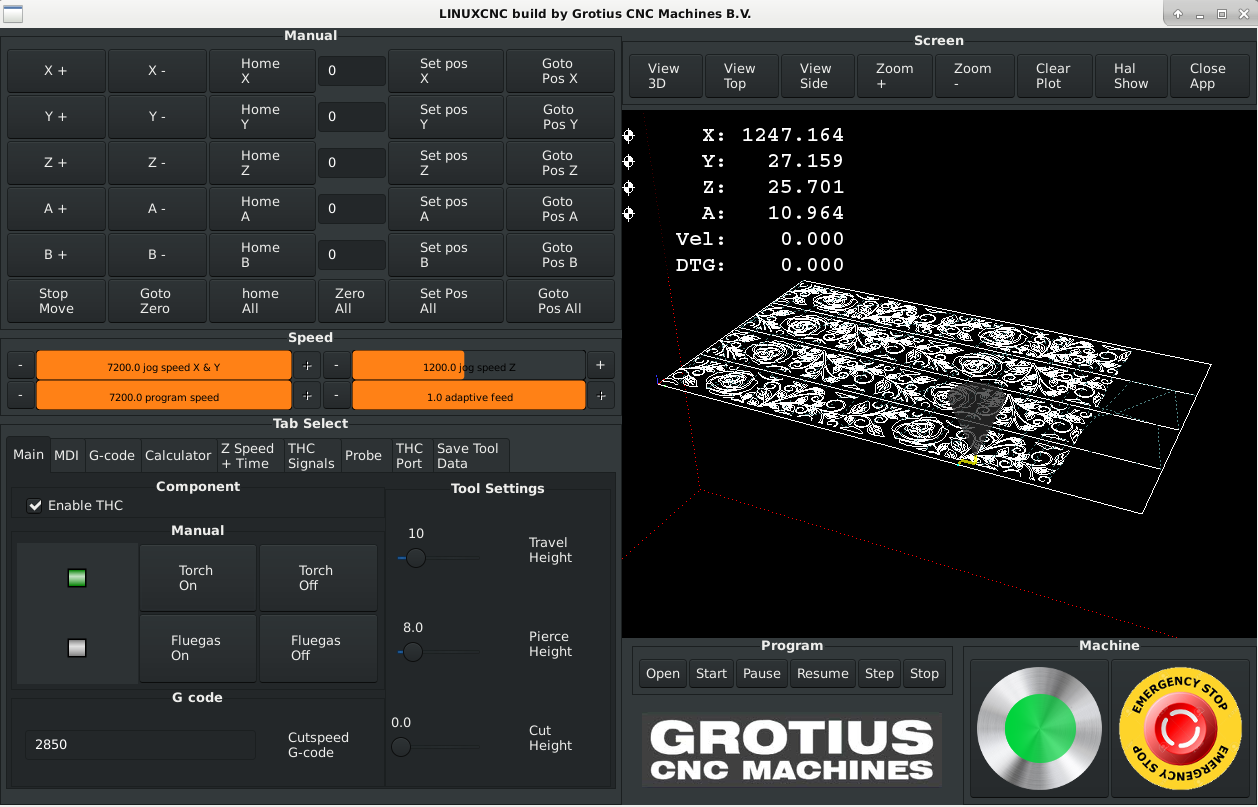This screenshot has width=1258, height=807.
Task: Open the Calculator tab
Action: point(178,455)
